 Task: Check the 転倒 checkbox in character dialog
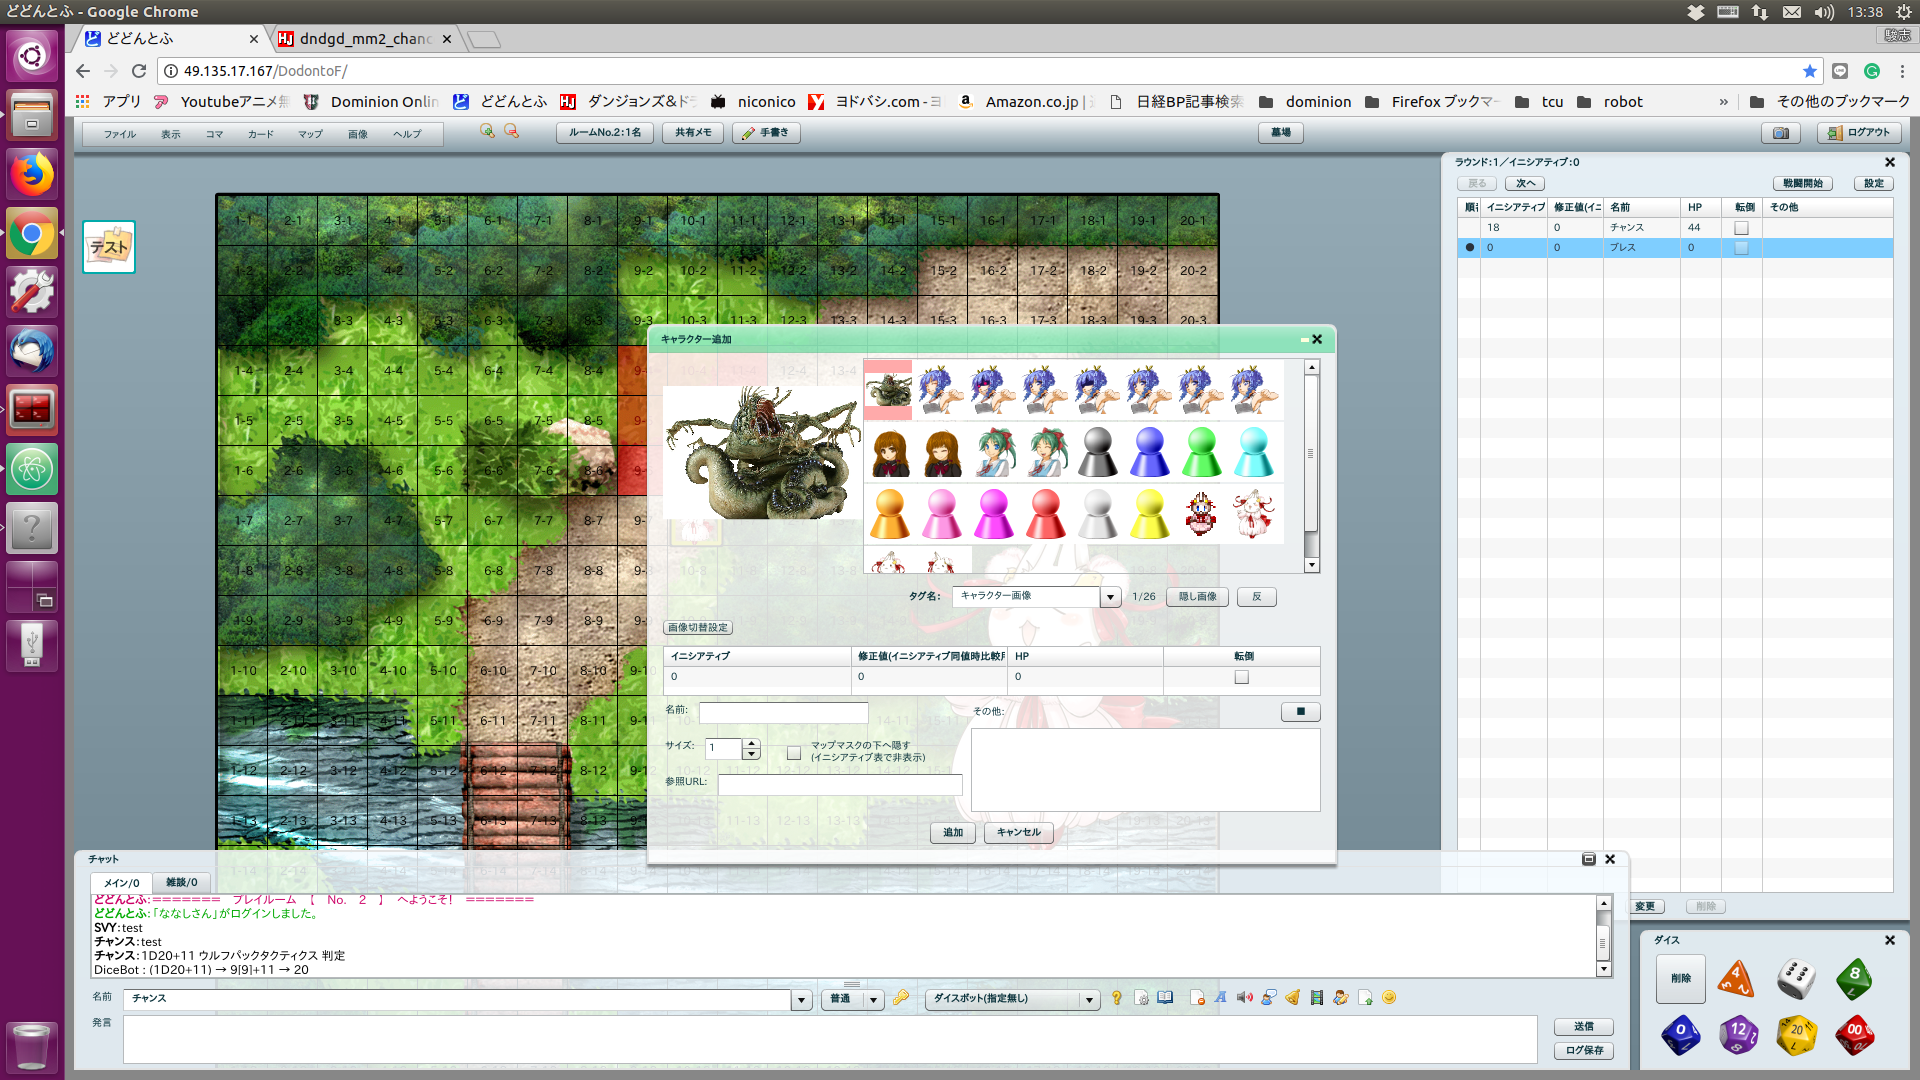[x=1241, y=677]
